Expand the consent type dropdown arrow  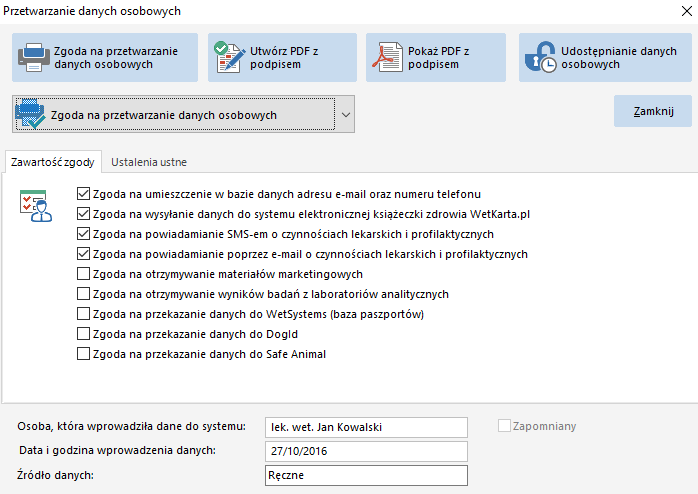point(346,114)
